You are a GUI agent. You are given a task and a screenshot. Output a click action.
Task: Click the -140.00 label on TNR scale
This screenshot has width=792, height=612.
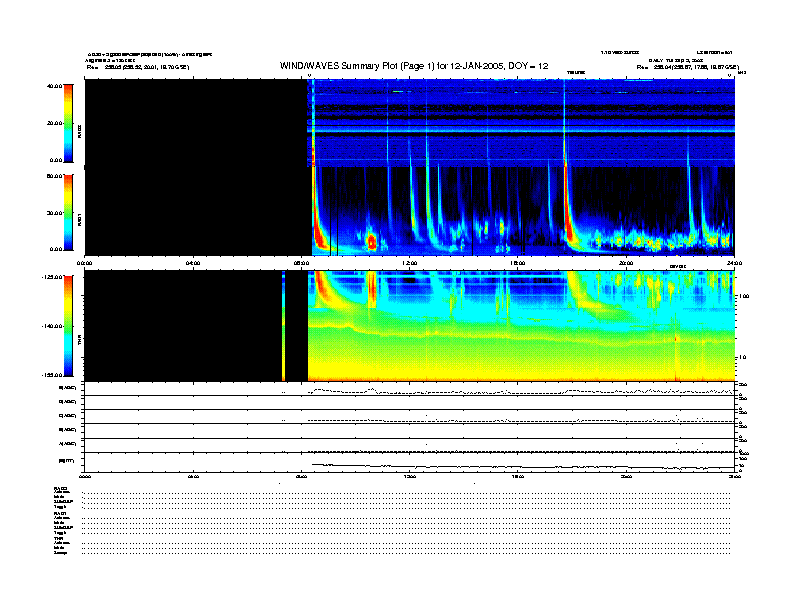(52, 326)
